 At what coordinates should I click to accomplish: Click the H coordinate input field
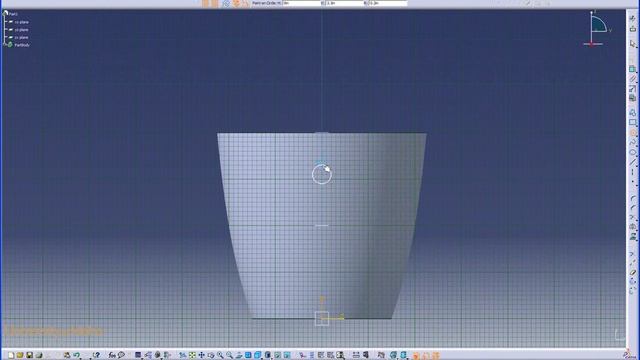[302, 3]
